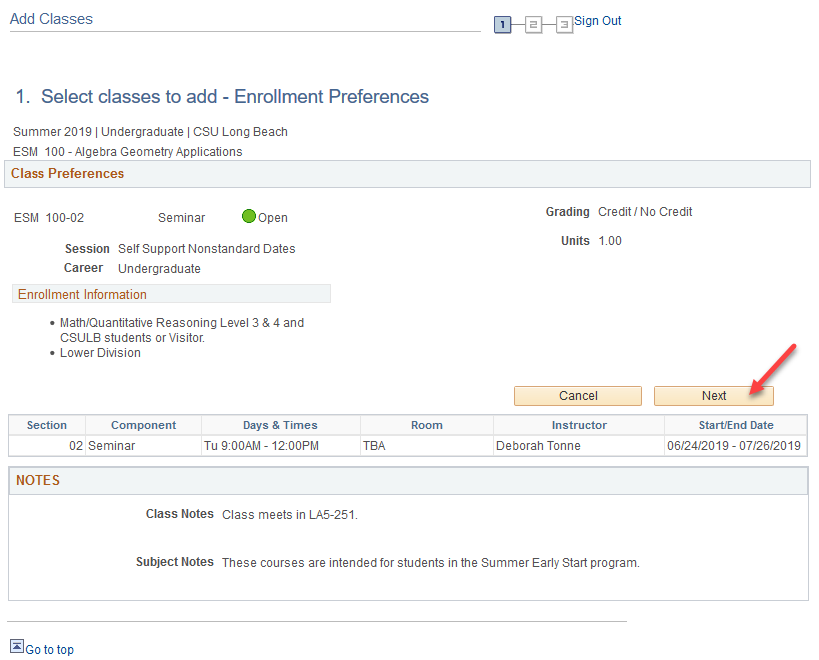Click step 2 progress indicator icon
The image size is (819, 660).
(x=533, y=25)
